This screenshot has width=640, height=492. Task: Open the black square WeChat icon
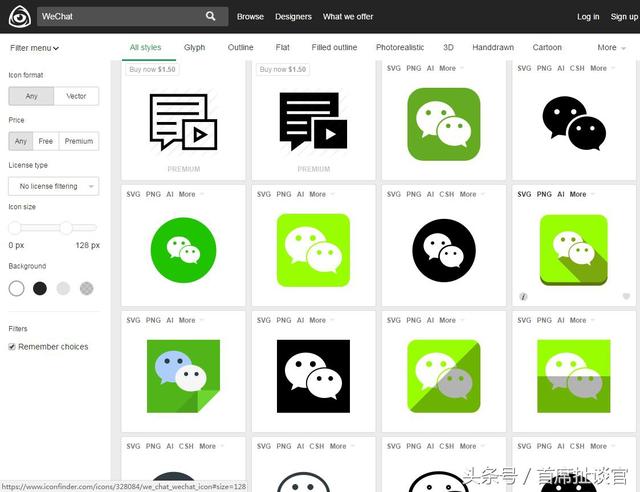[313, 376]
